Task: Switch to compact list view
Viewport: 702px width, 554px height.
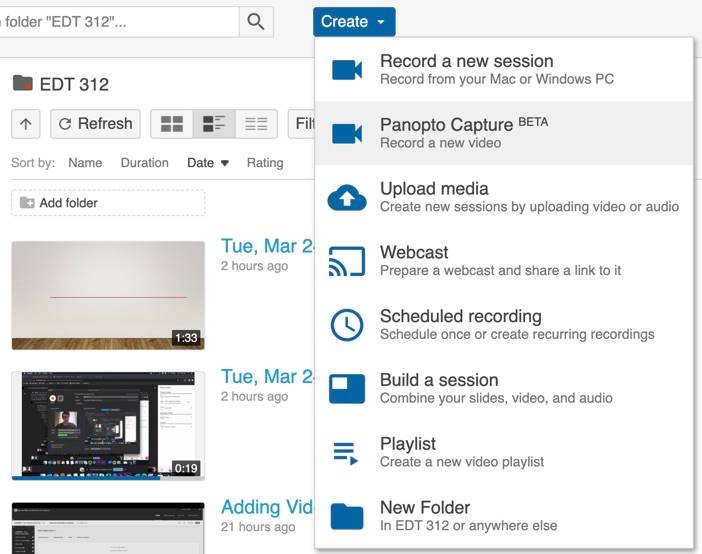Action: 256,124
